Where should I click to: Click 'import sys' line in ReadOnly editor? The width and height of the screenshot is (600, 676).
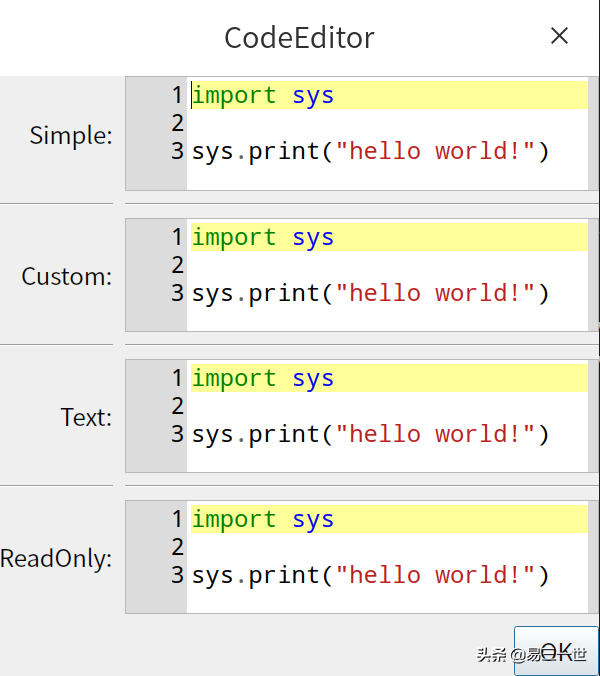(x=263, y=520)
